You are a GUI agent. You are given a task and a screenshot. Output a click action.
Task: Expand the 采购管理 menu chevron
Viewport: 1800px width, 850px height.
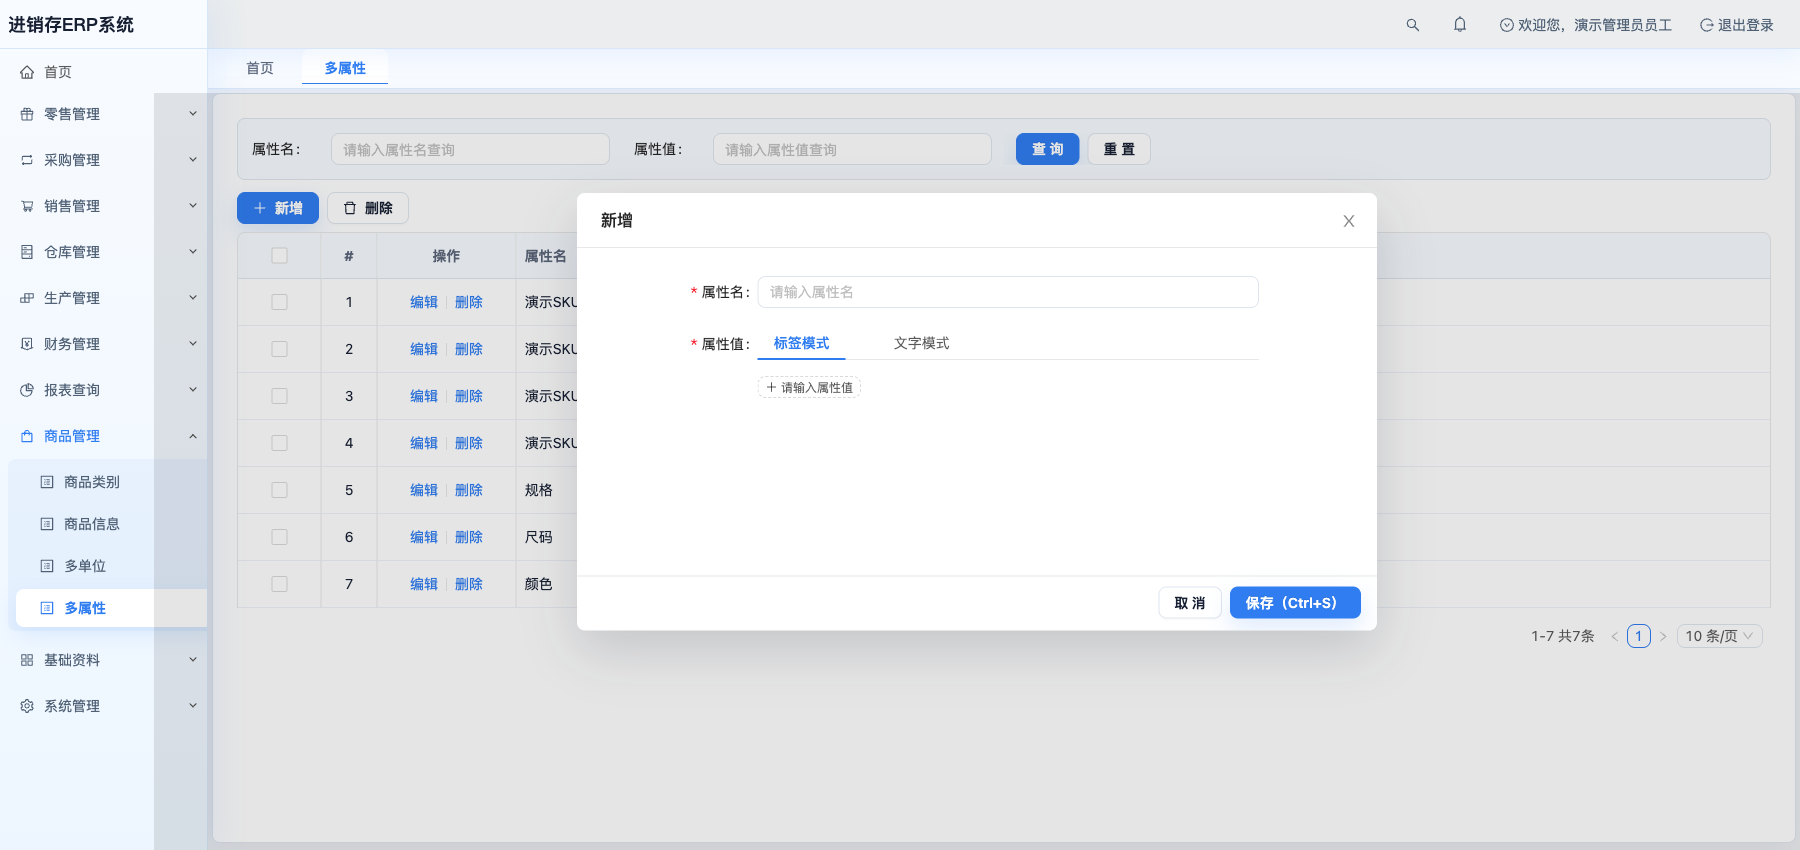pyautogui.click(x=193, y=160)
